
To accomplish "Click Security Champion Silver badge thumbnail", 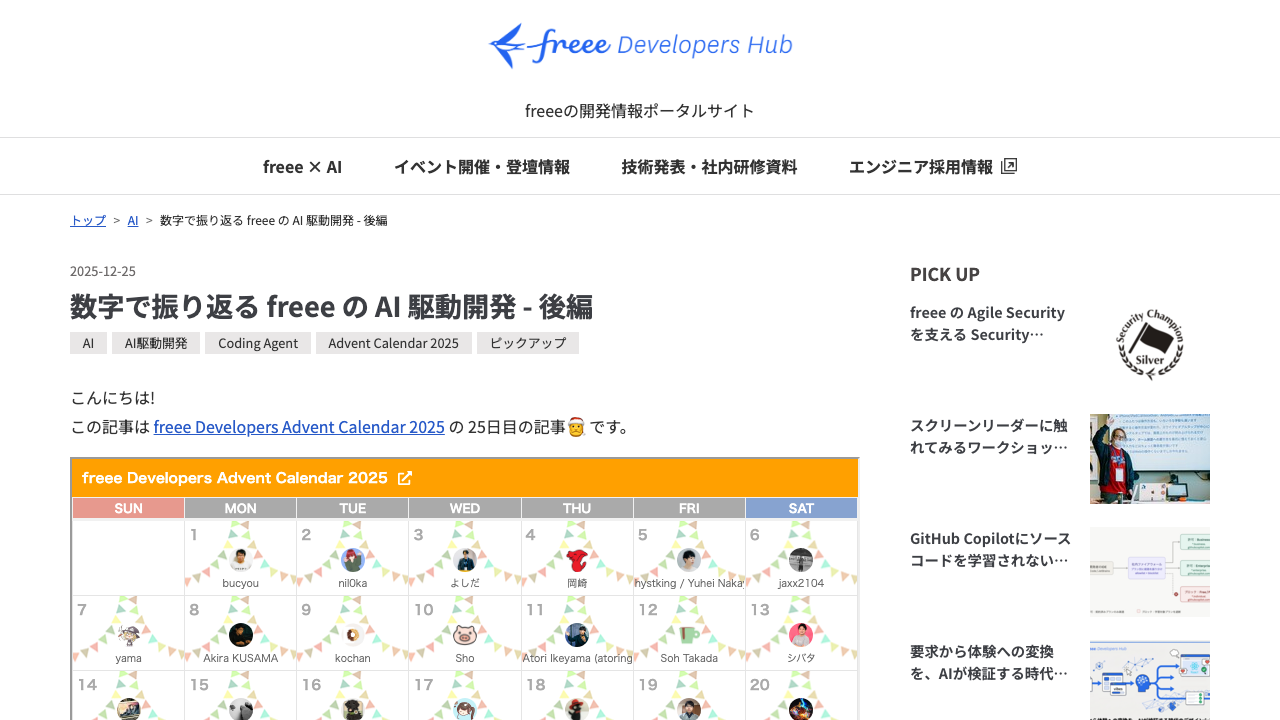I will (x=1150, y=345).
